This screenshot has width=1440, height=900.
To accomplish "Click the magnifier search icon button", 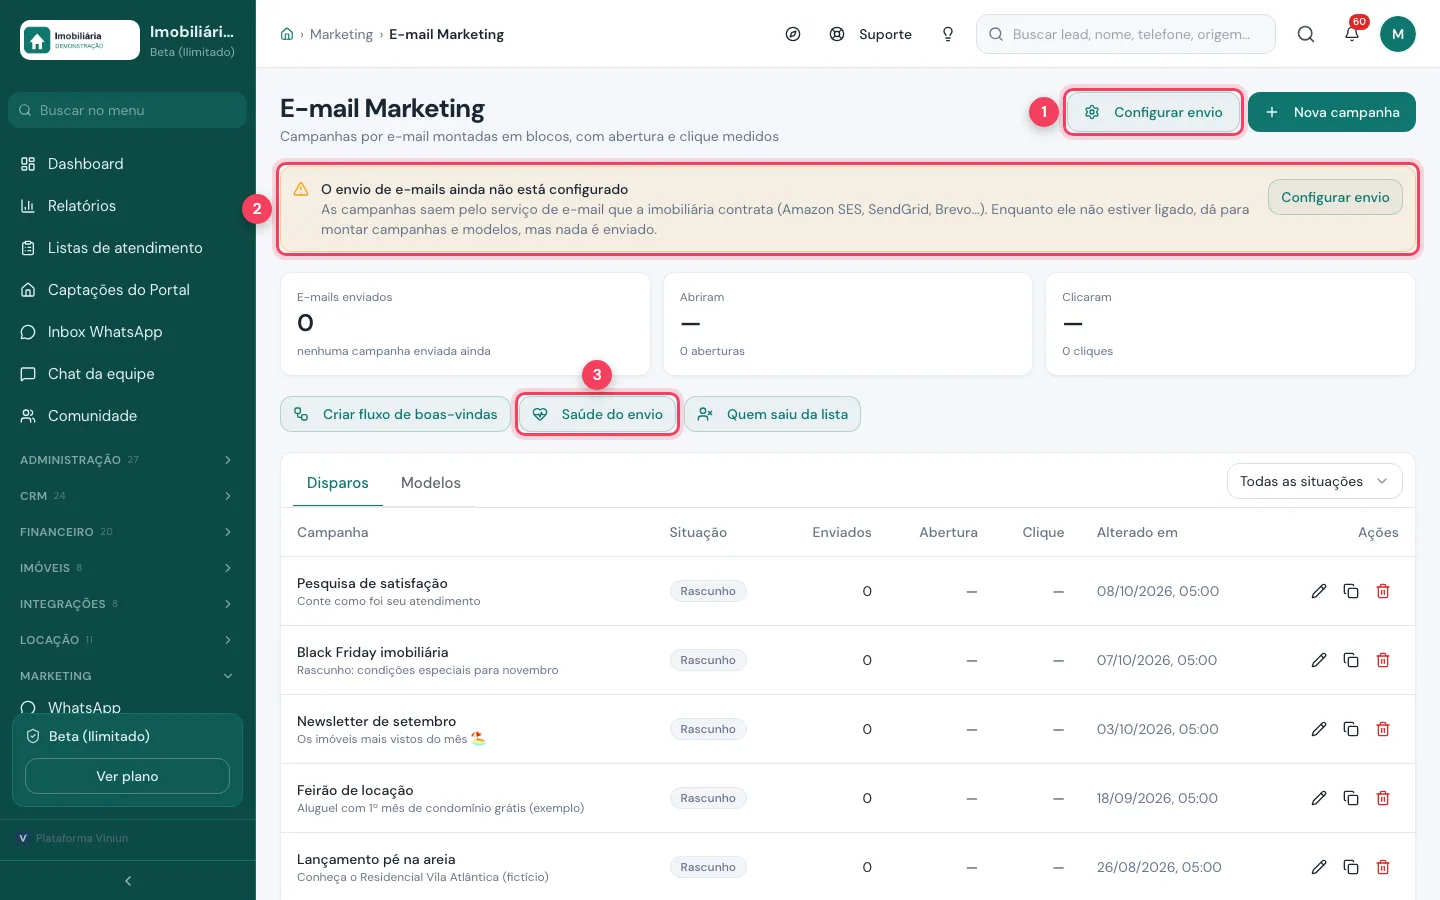I will [1306, 34].
